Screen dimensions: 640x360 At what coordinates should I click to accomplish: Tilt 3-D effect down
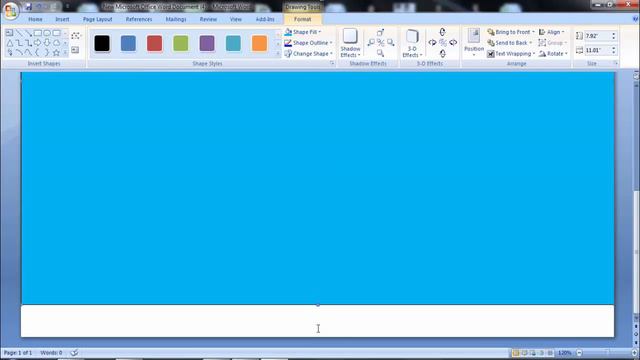click(442, 53)
